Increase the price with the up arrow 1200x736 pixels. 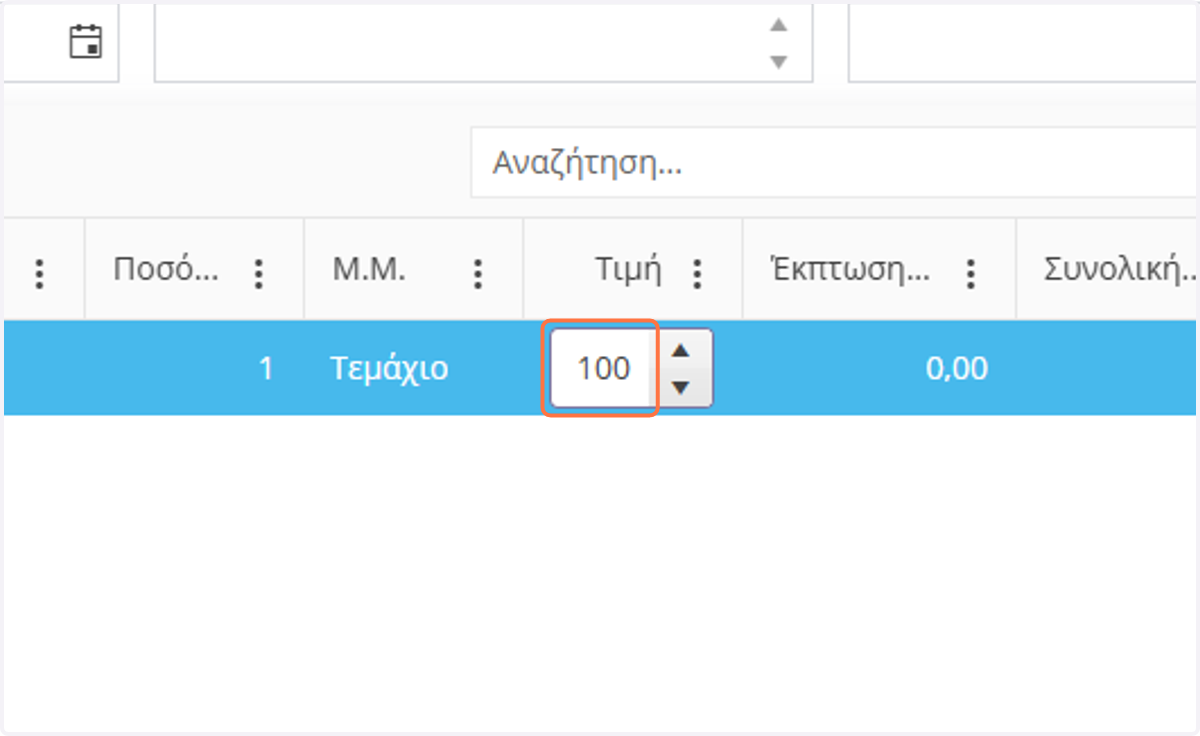681,351
